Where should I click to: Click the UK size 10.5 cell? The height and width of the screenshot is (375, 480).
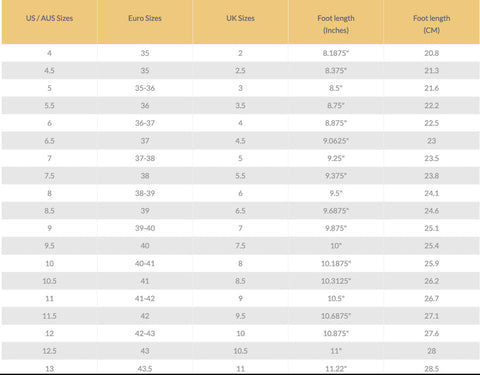(240, 351)
